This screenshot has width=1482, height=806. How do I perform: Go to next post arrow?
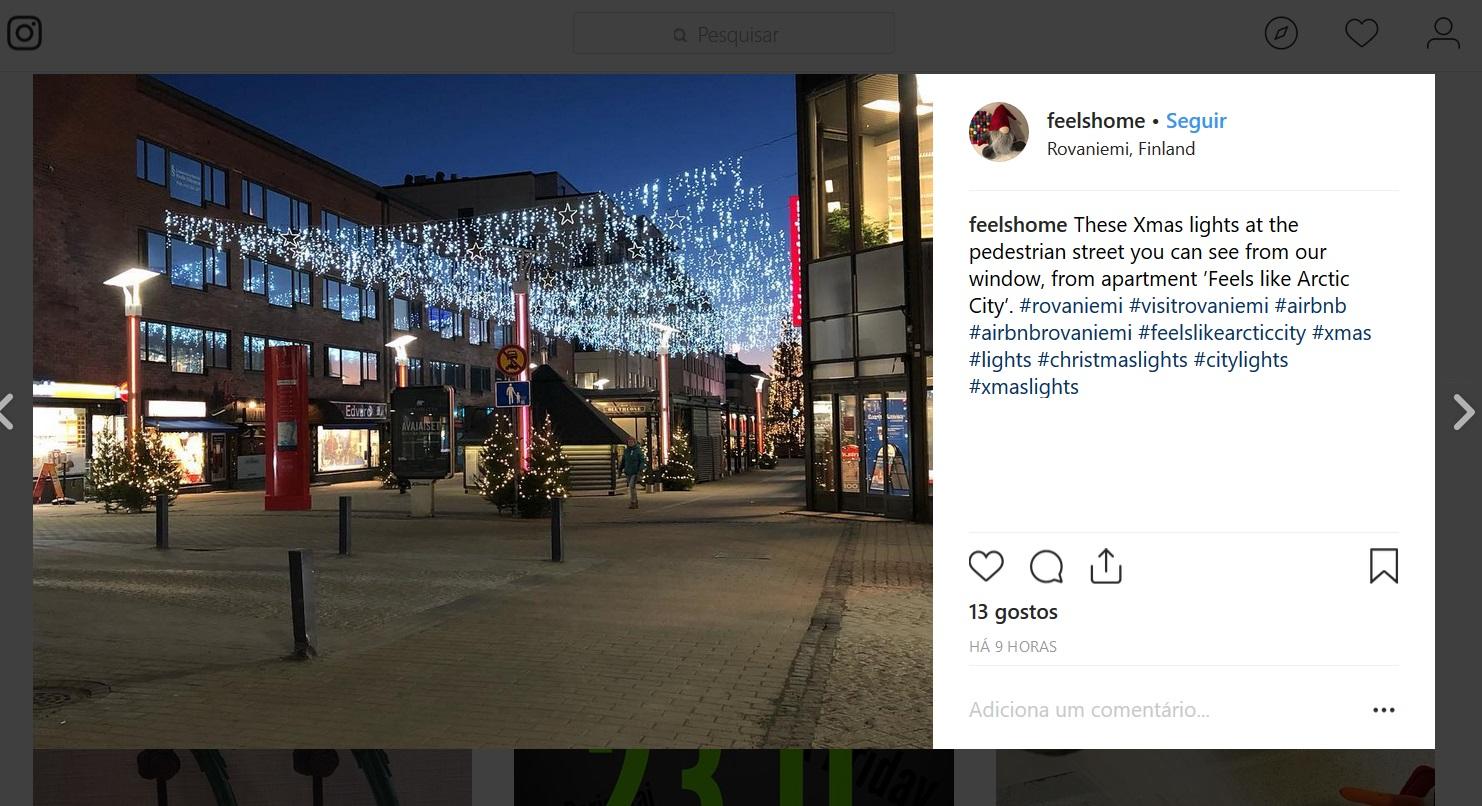point(1464,412)
